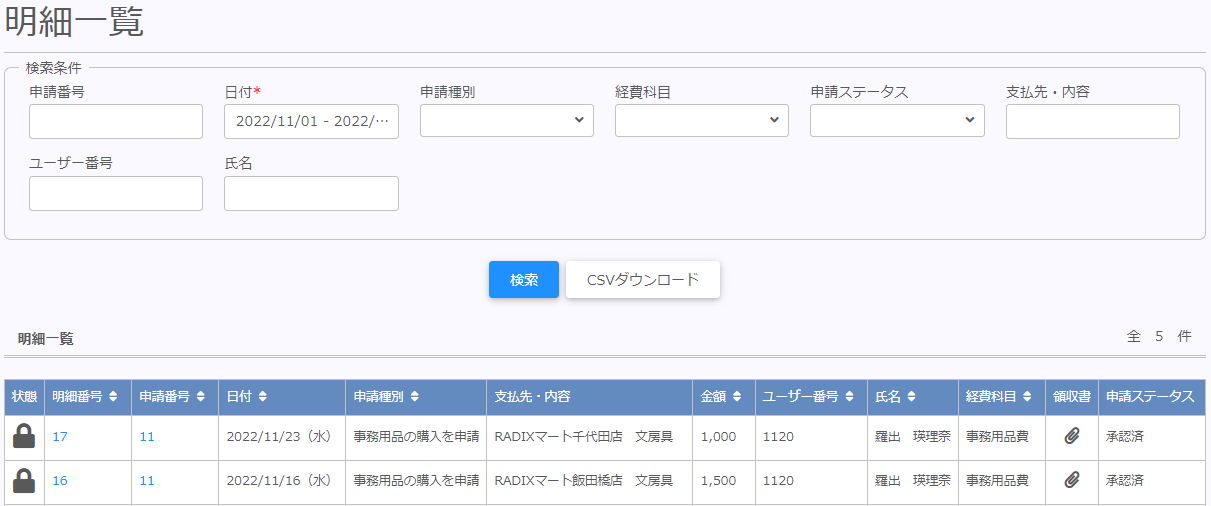Screen dimensions: 1211x506
Task: Click the lock icon for detail 16
Action: 24,481
